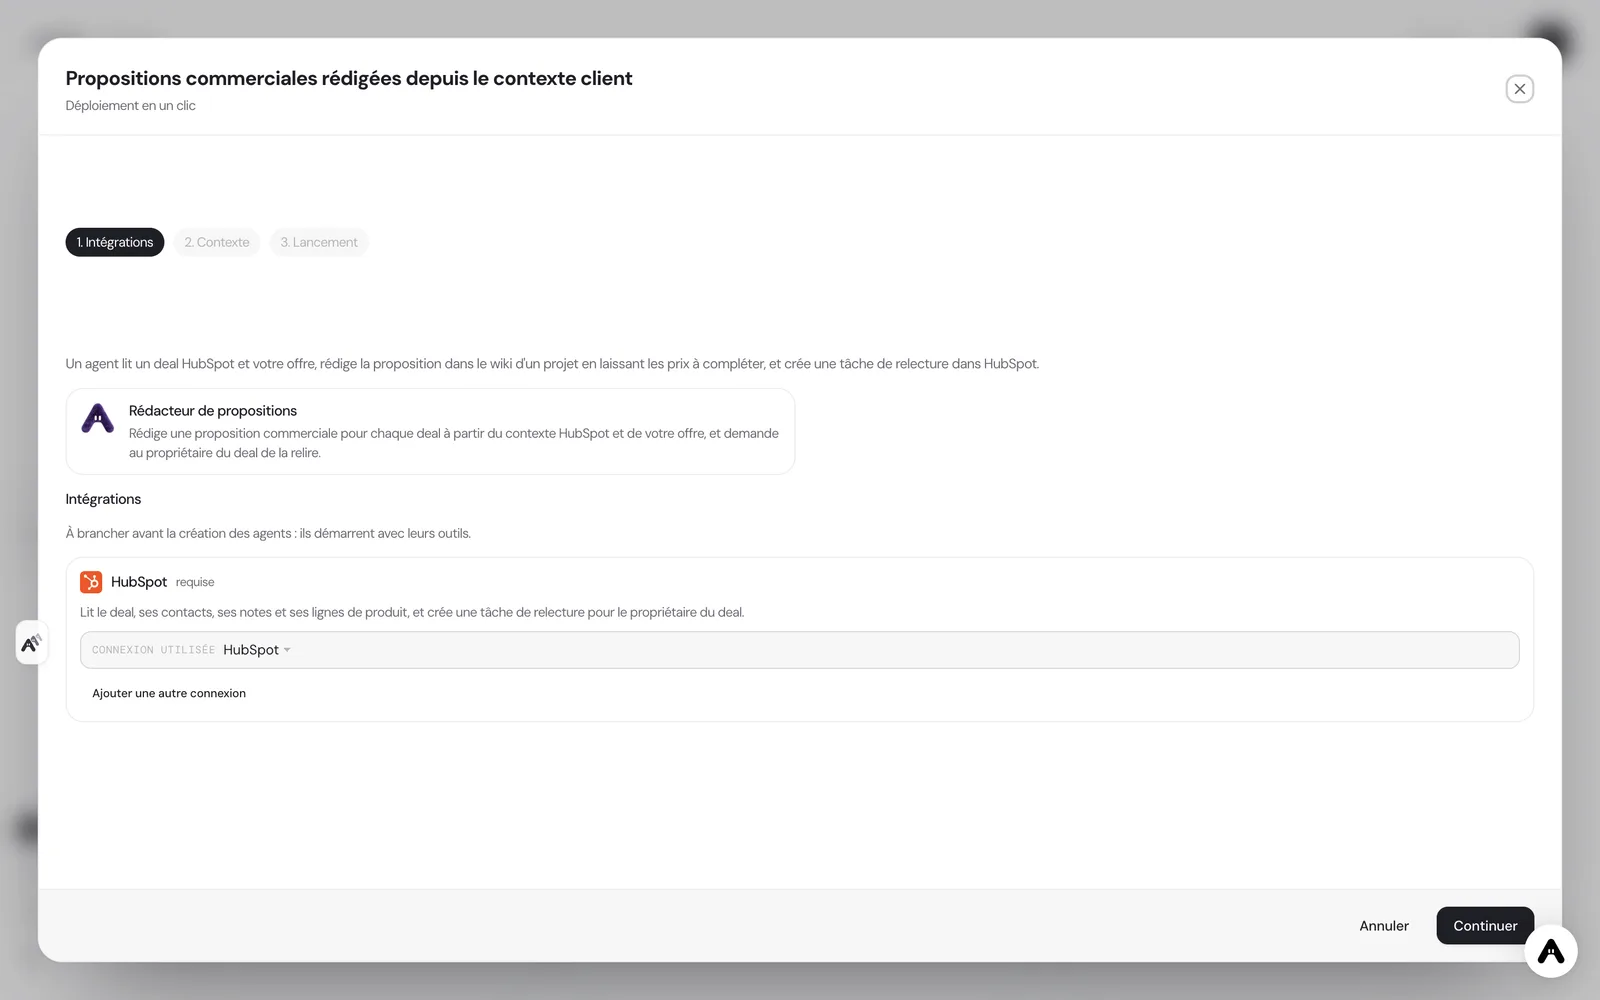Image resolution: width=1600 pixels, height=1000 pixels.
Task: Click the 'requise' label next to HubSpot
Action: tap(195, 582)
